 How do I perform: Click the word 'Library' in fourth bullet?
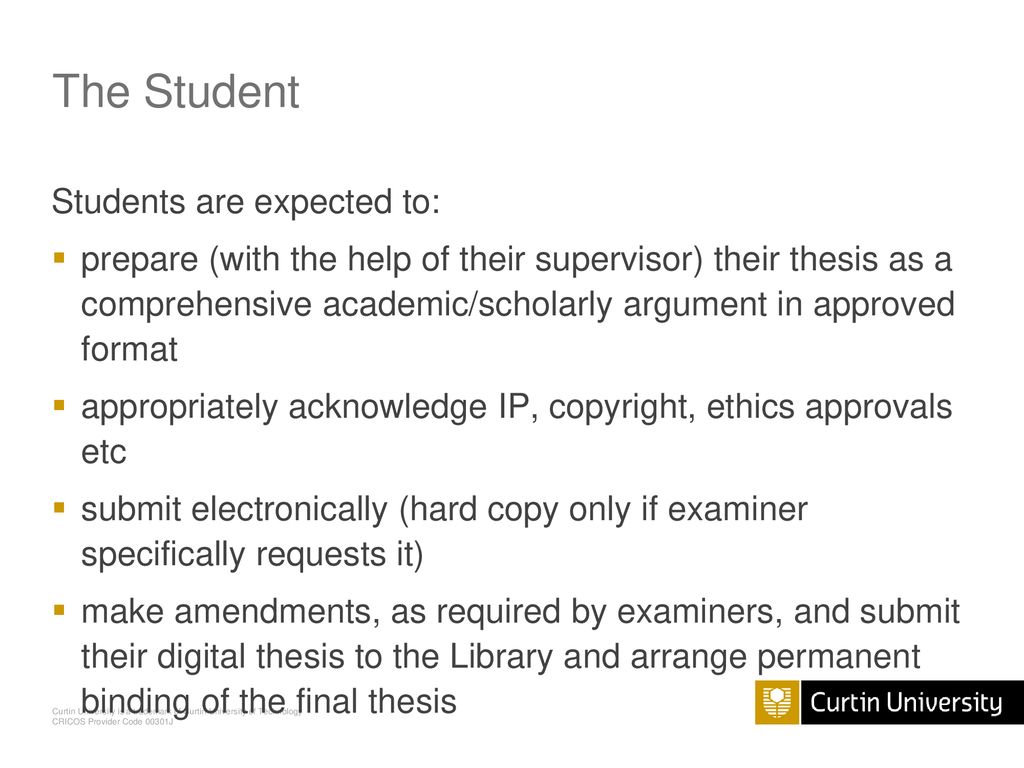tap(501, 657)
